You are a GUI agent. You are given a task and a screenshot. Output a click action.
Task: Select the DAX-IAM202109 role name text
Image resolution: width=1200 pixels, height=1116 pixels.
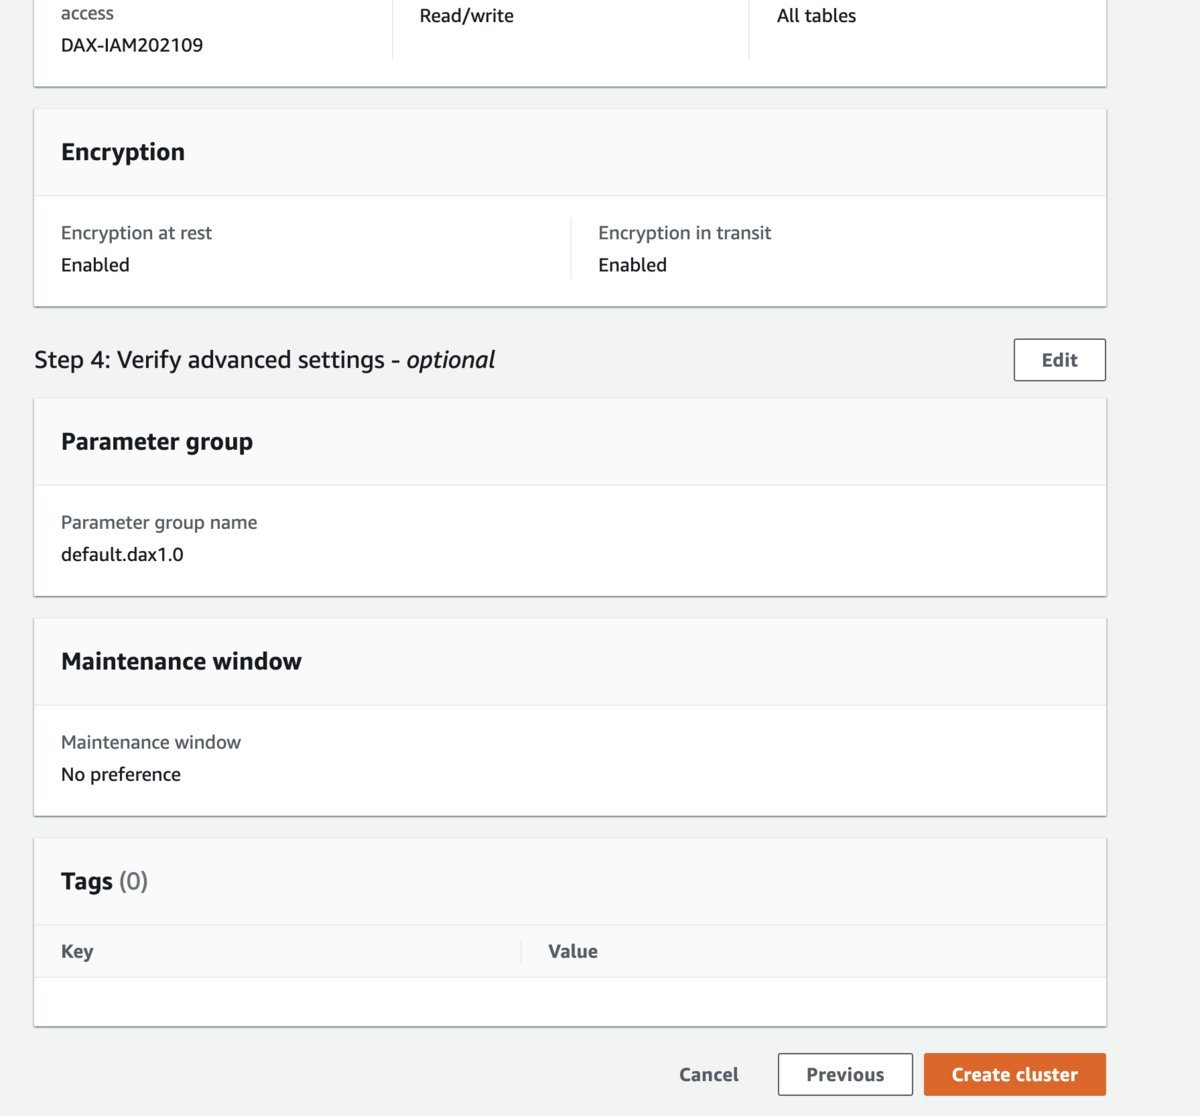(132, 45)
